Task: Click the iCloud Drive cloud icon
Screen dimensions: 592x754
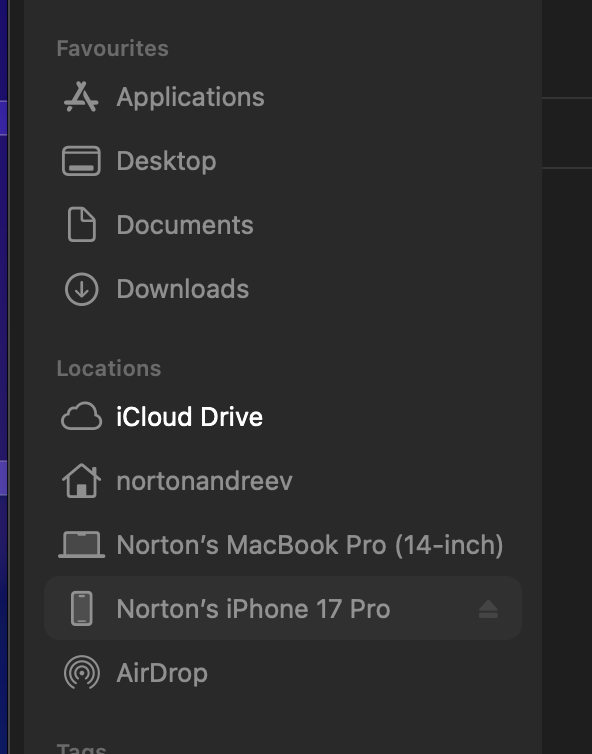Action: pos(81,416)
